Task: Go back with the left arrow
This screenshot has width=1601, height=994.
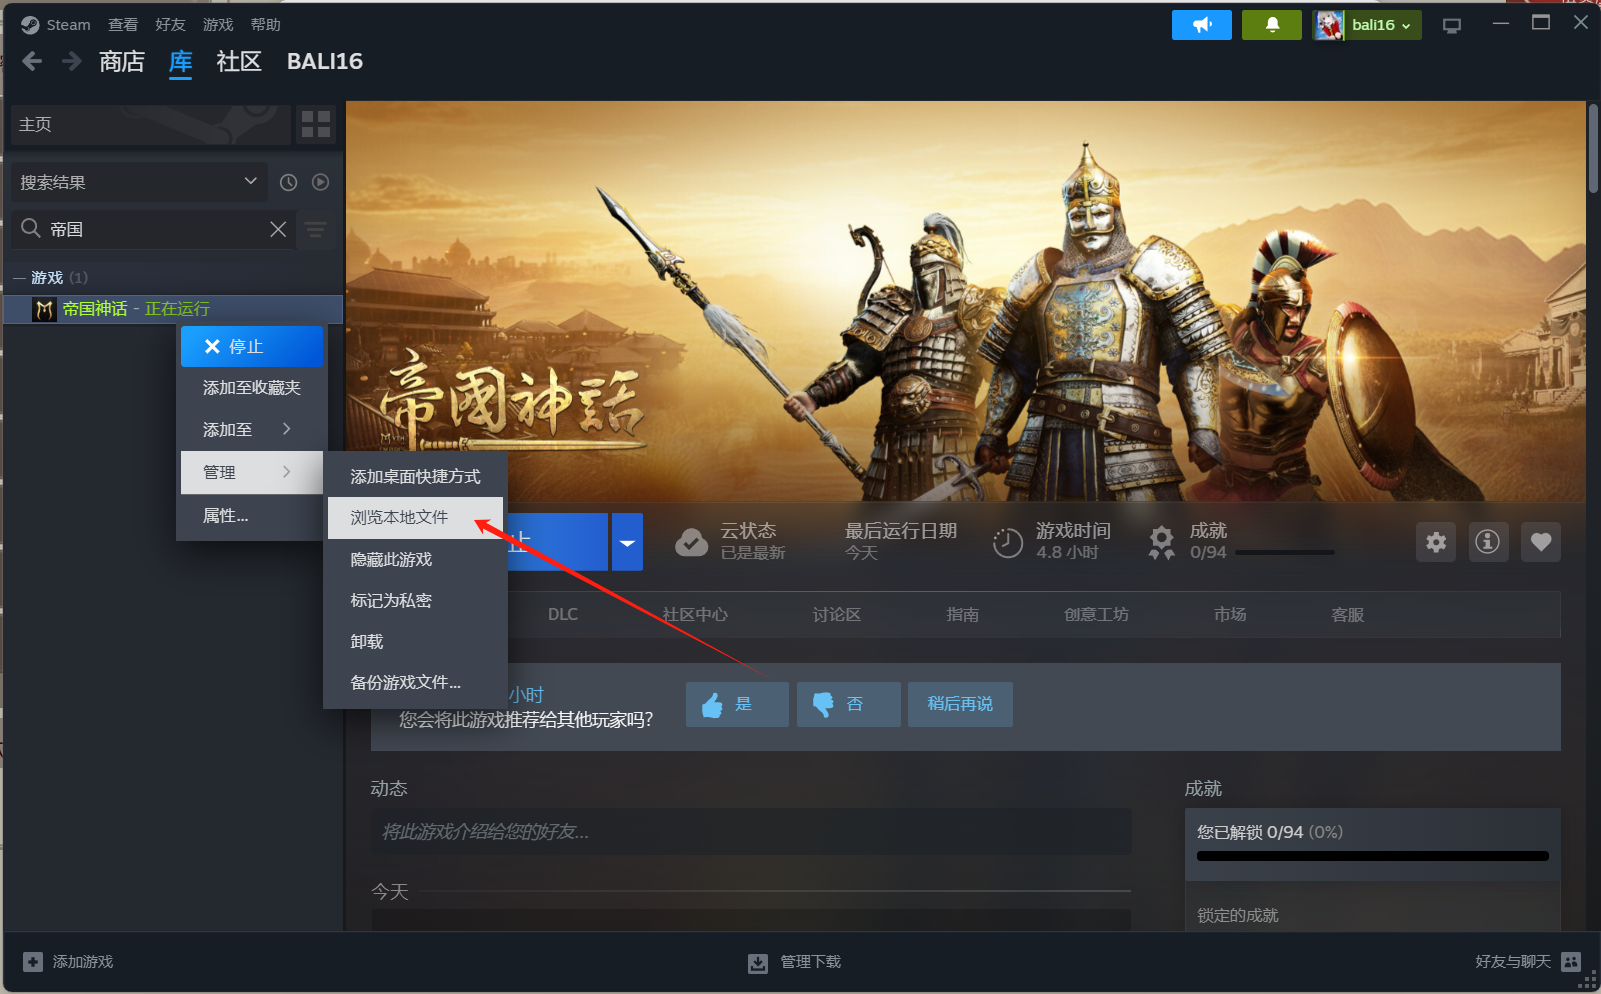Action: pyautogui.click(x=32, y=61)
